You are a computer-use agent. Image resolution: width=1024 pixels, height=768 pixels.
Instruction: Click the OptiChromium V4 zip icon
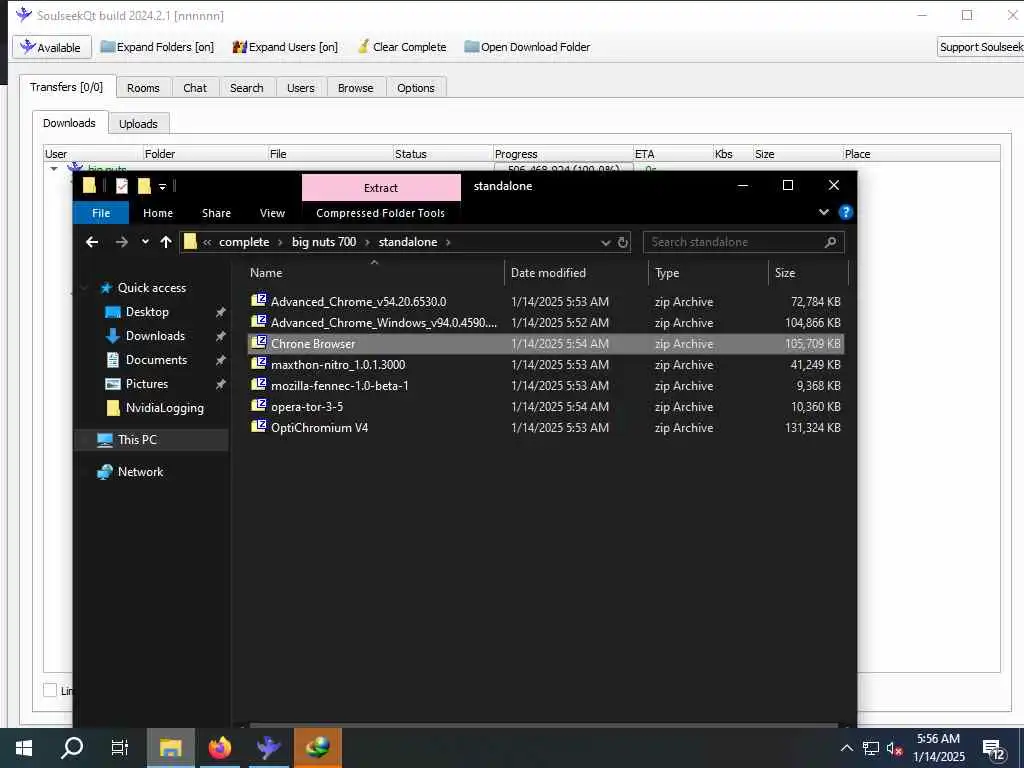point(259,426)
